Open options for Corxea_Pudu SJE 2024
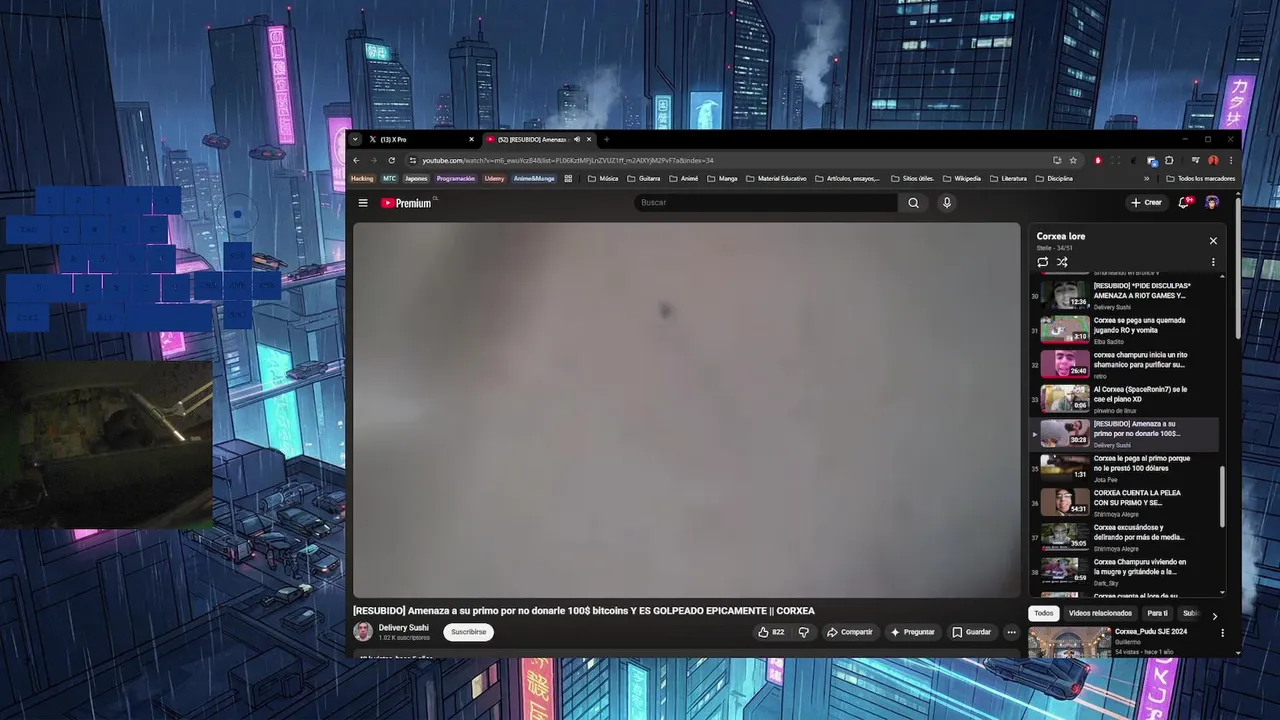Image resolution: width=1280 pixels, height=720 pixels. pyautogui.click(x=1222, y=633)
